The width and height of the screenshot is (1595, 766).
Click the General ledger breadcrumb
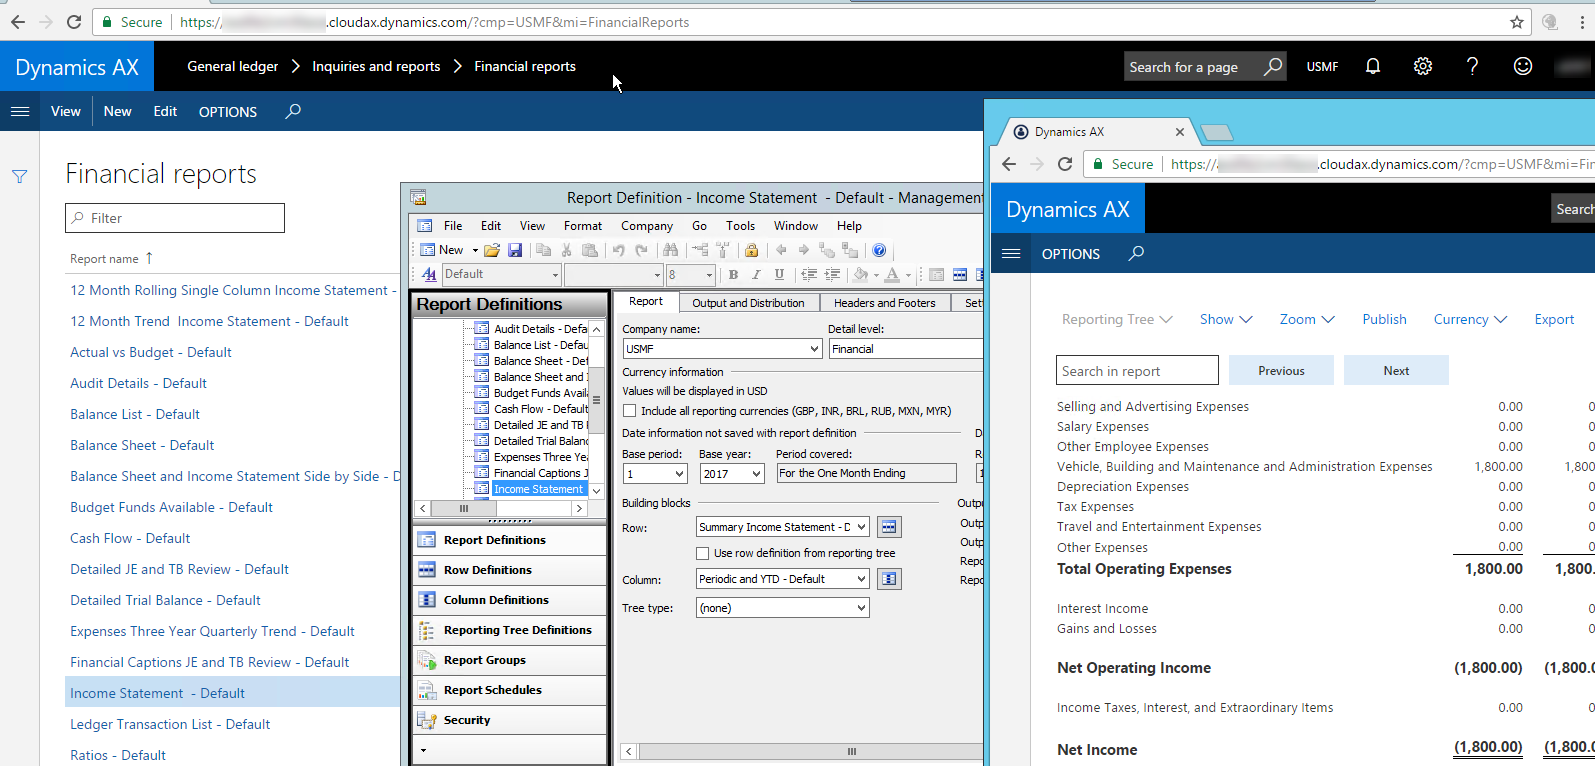232,66
